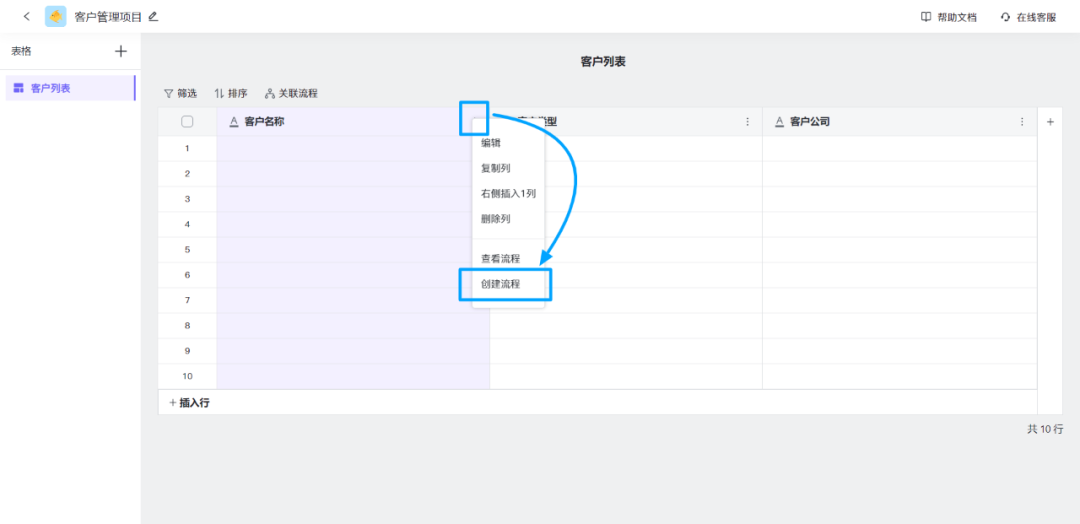The image size is (1080, 524).
Task: Click 复制列 to duplicate column
Action: pyautogui.click(x=496, y=168)
